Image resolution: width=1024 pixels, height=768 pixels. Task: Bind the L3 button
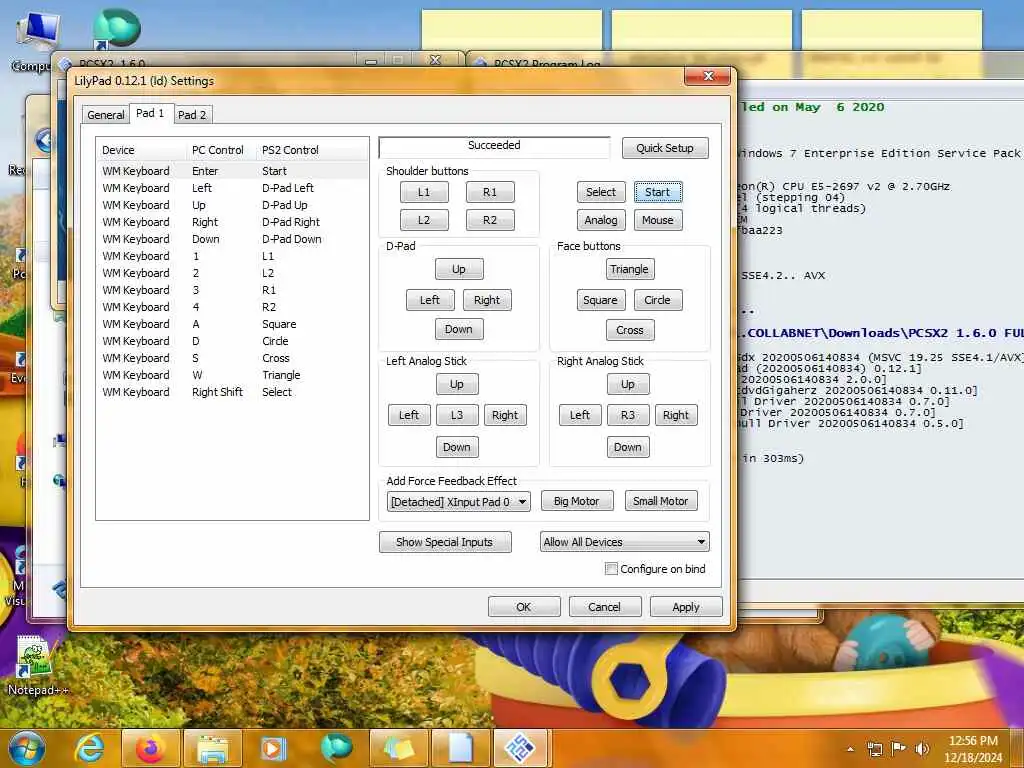click(x=457, y=415)
